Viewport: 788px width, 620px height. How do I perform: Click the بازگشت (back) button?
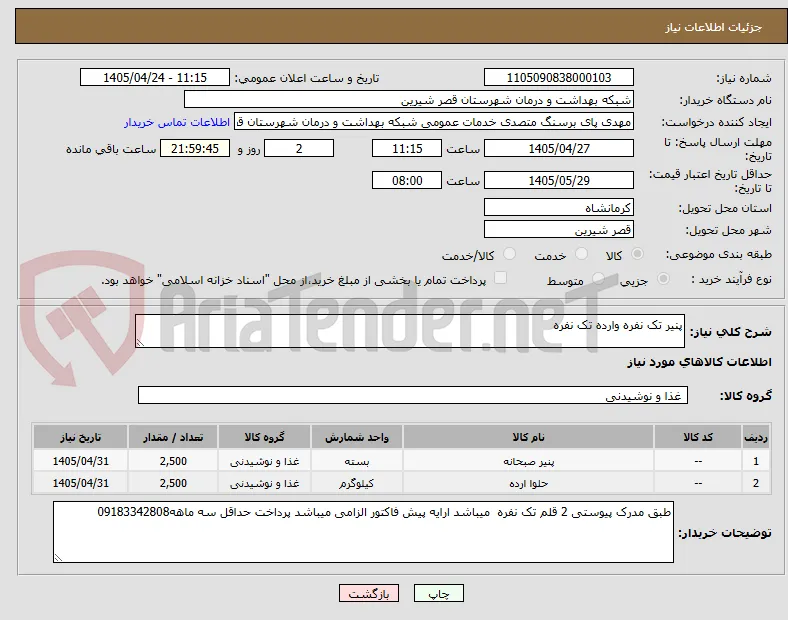click(x=369, y=593)
